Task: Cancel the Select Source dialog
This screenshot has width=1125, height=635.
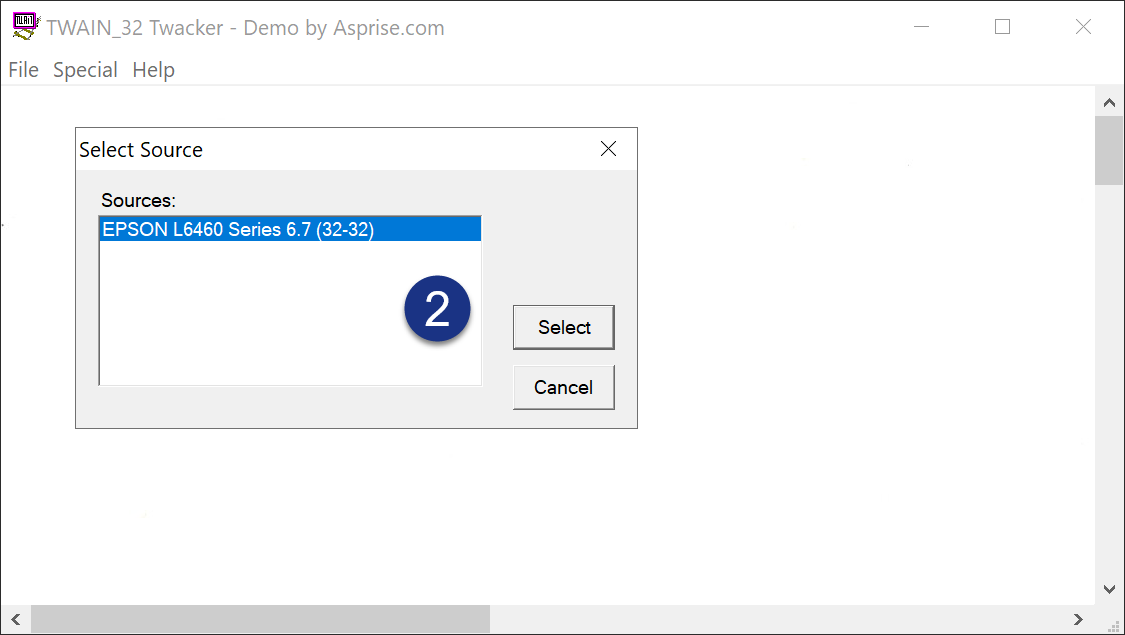Action: tap(564, 387)
